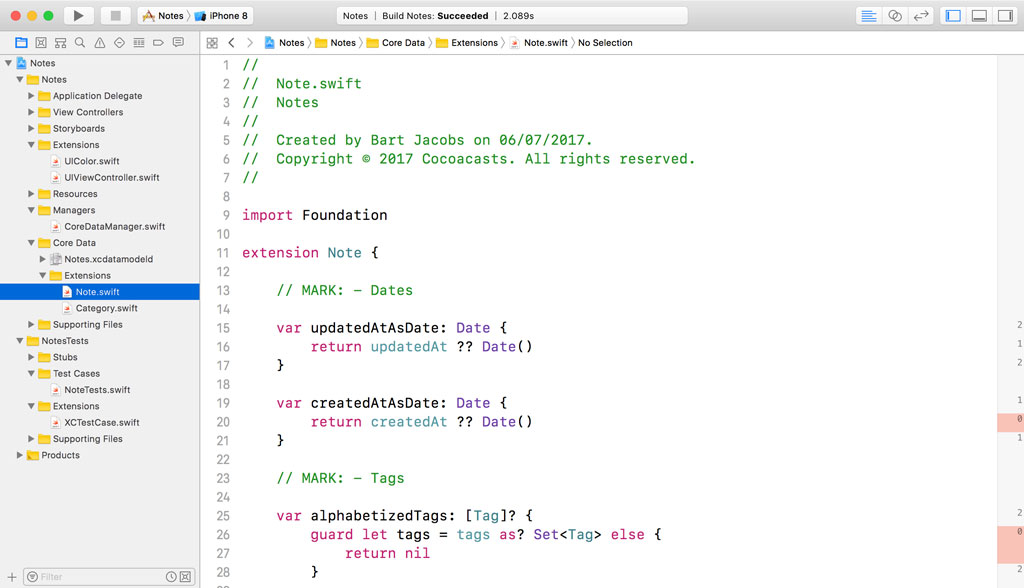Screen dimensions: 1024x588
Task: Run the Notes scheme with the play button
Action: coord(78,15)
